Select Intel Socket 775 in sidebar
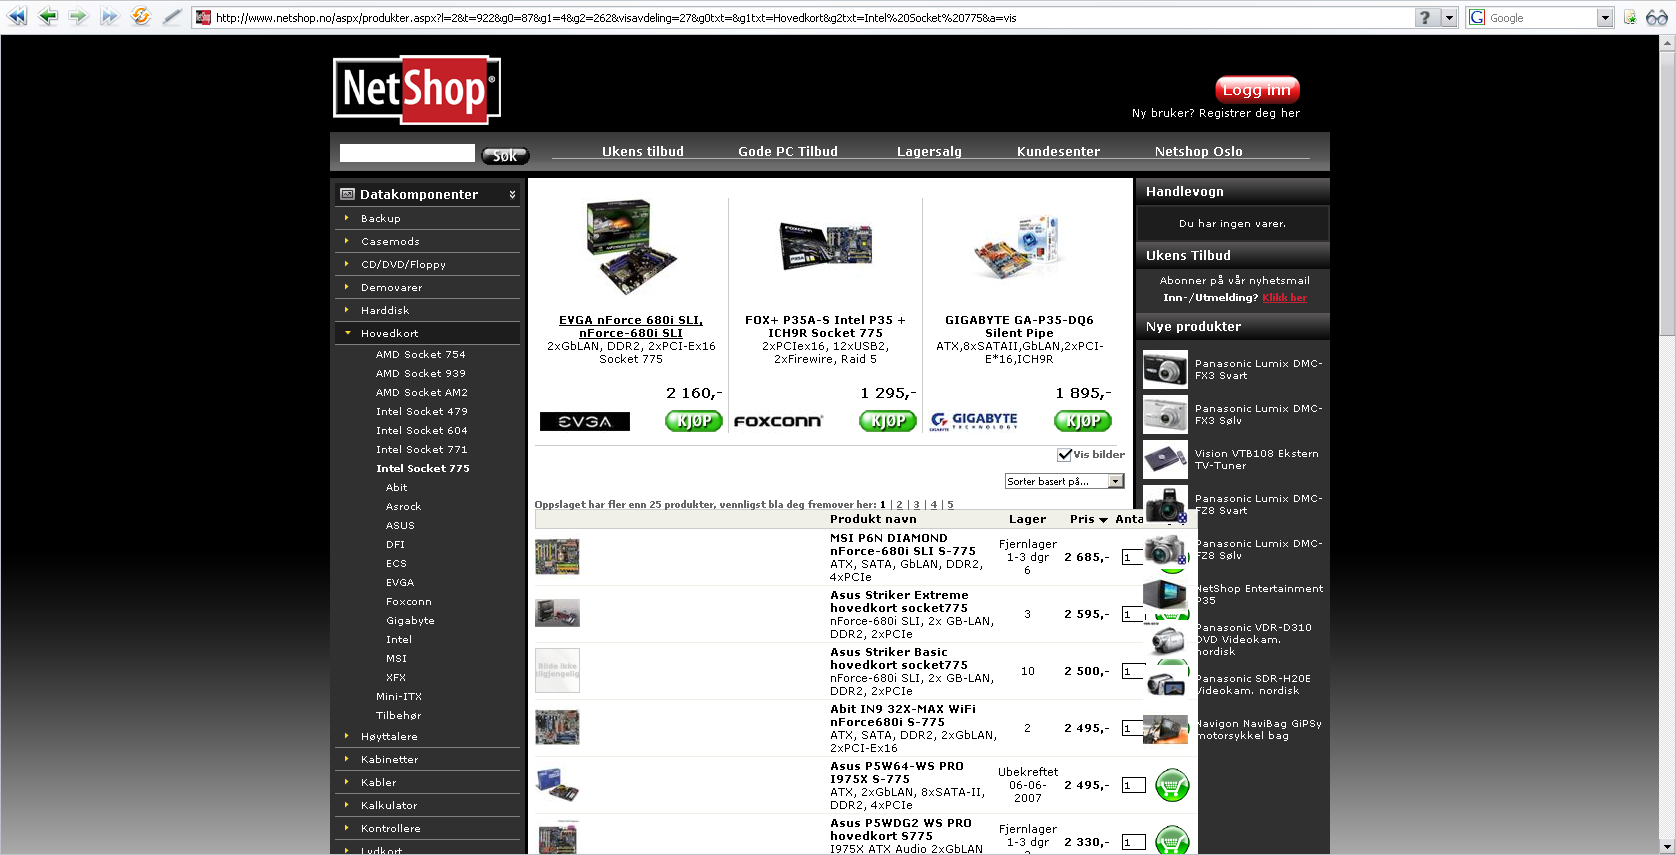 (422, 468)
